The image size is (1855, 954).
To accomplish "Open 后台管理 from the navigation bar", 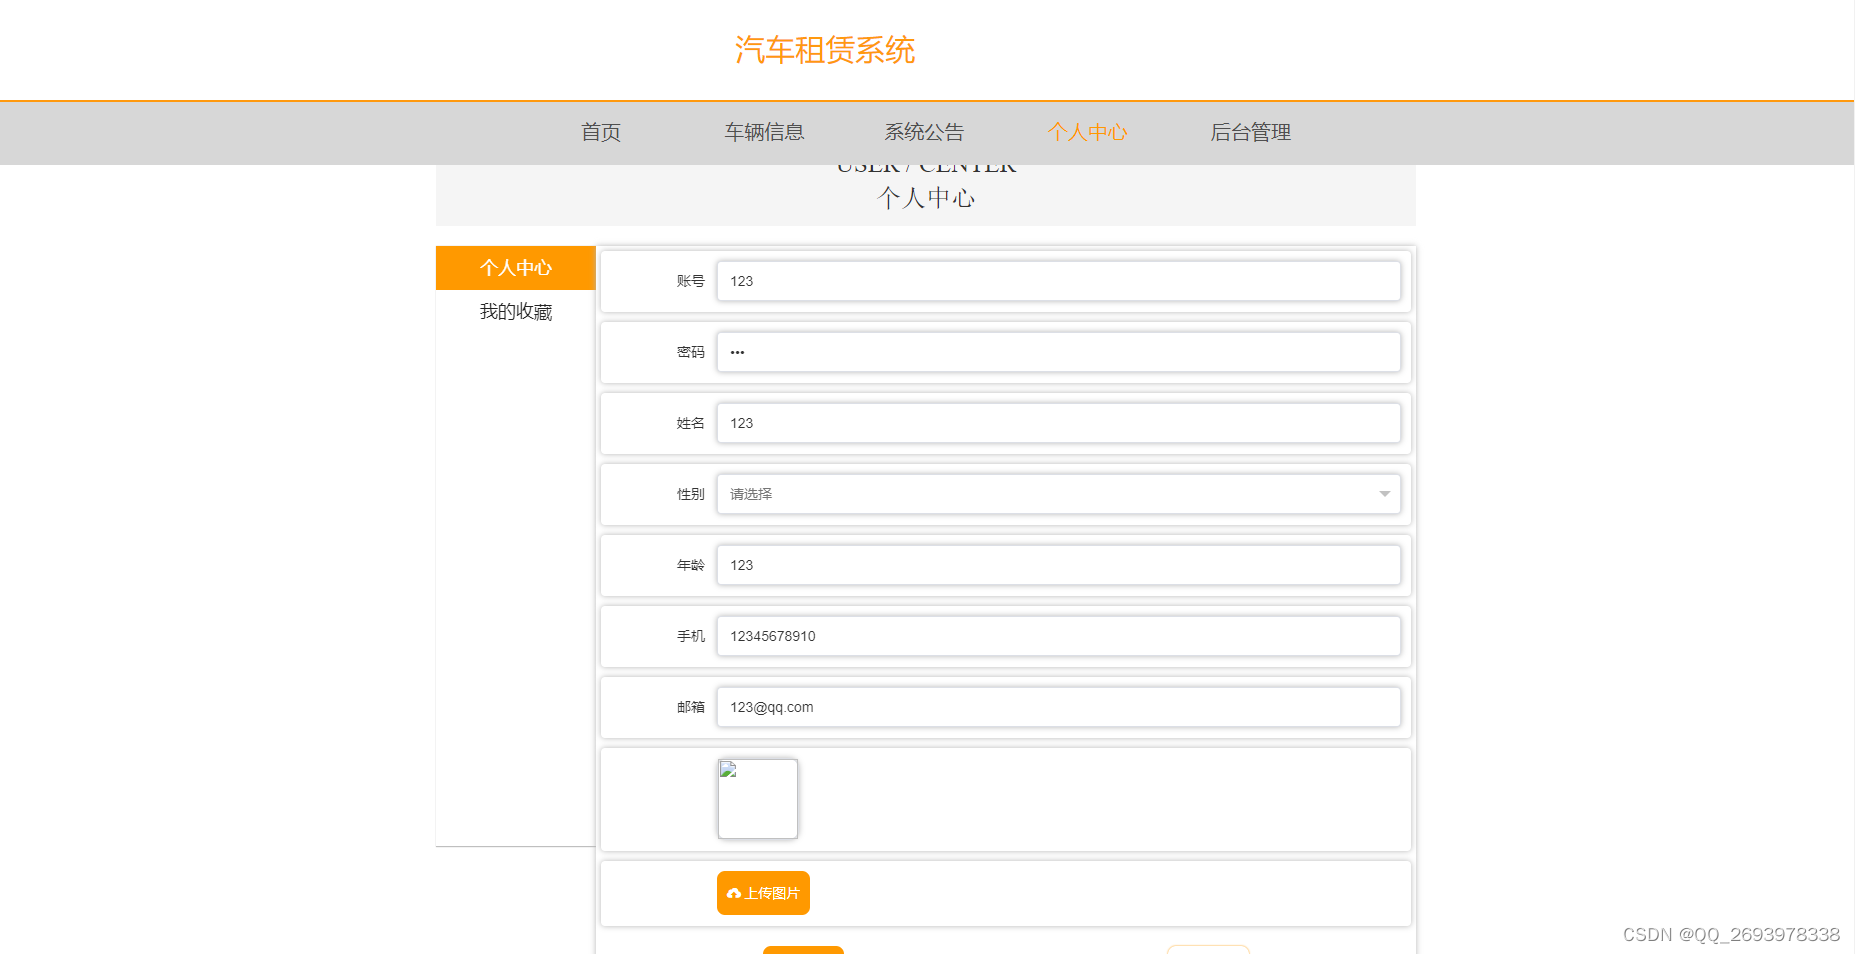I will 1250,132.
